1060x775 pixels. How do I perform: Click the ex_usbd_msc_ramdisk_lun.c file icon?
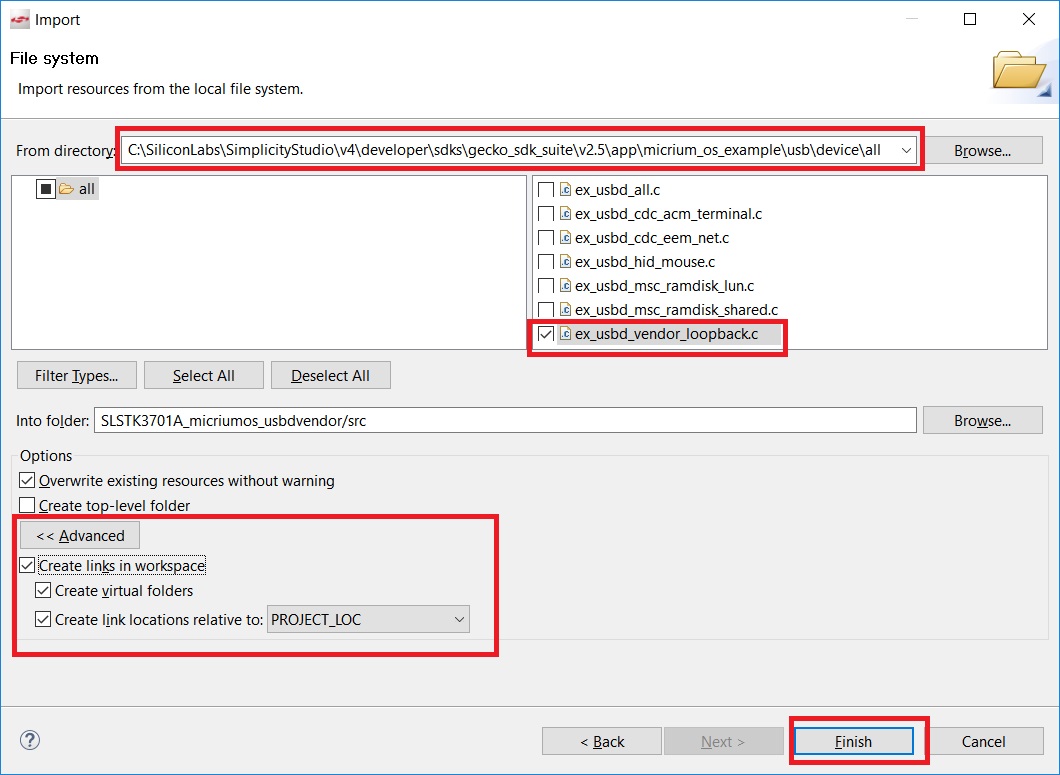565,286
